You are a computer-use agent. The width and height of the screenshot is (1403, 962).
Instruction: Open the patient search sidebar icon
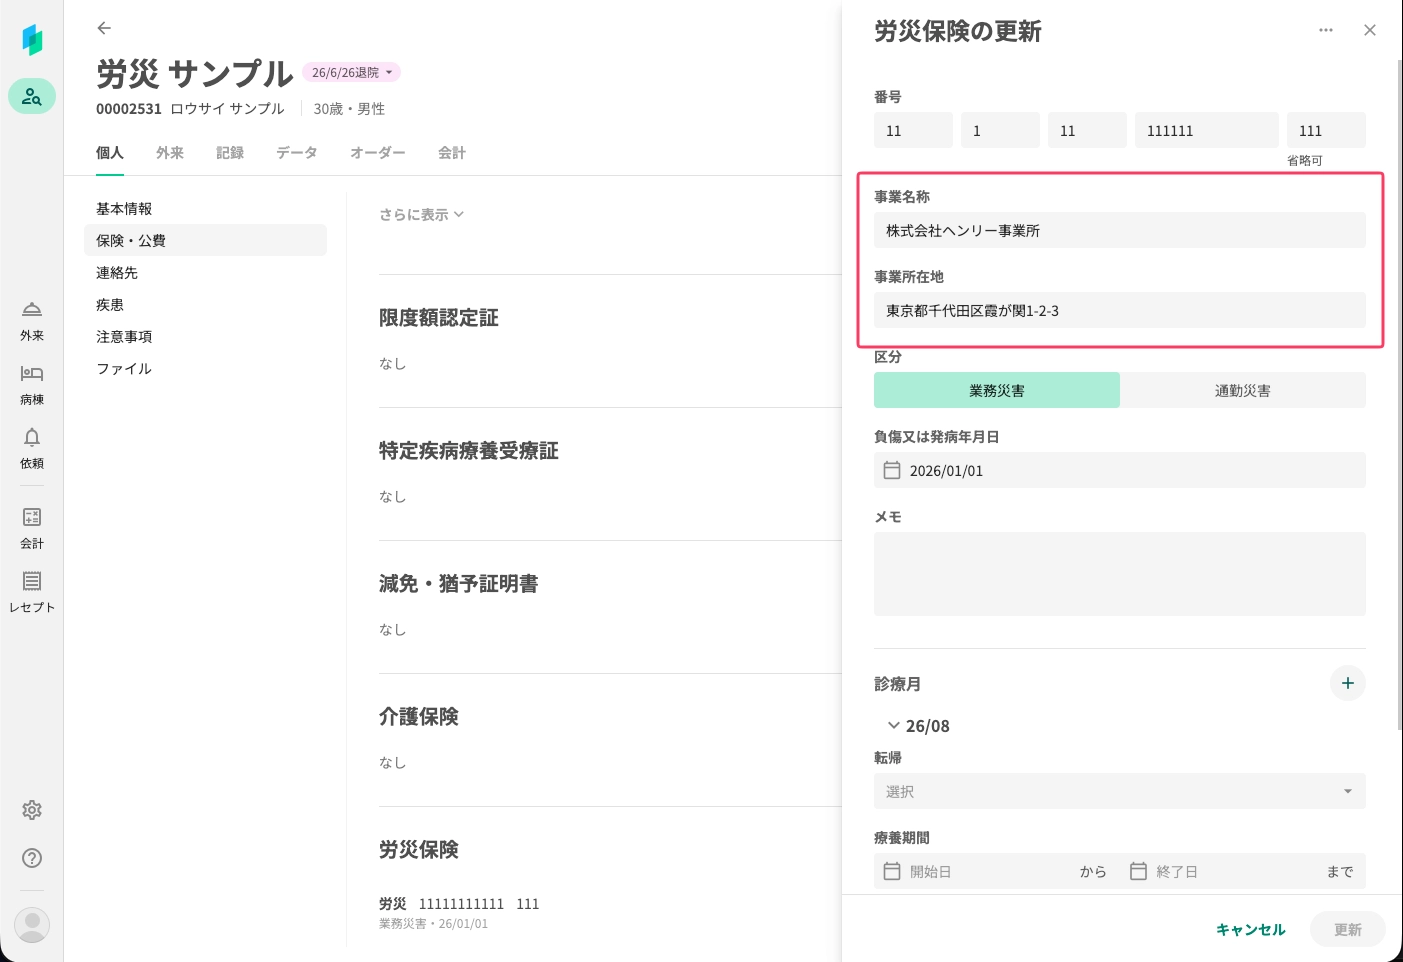[x=32, y=96]
